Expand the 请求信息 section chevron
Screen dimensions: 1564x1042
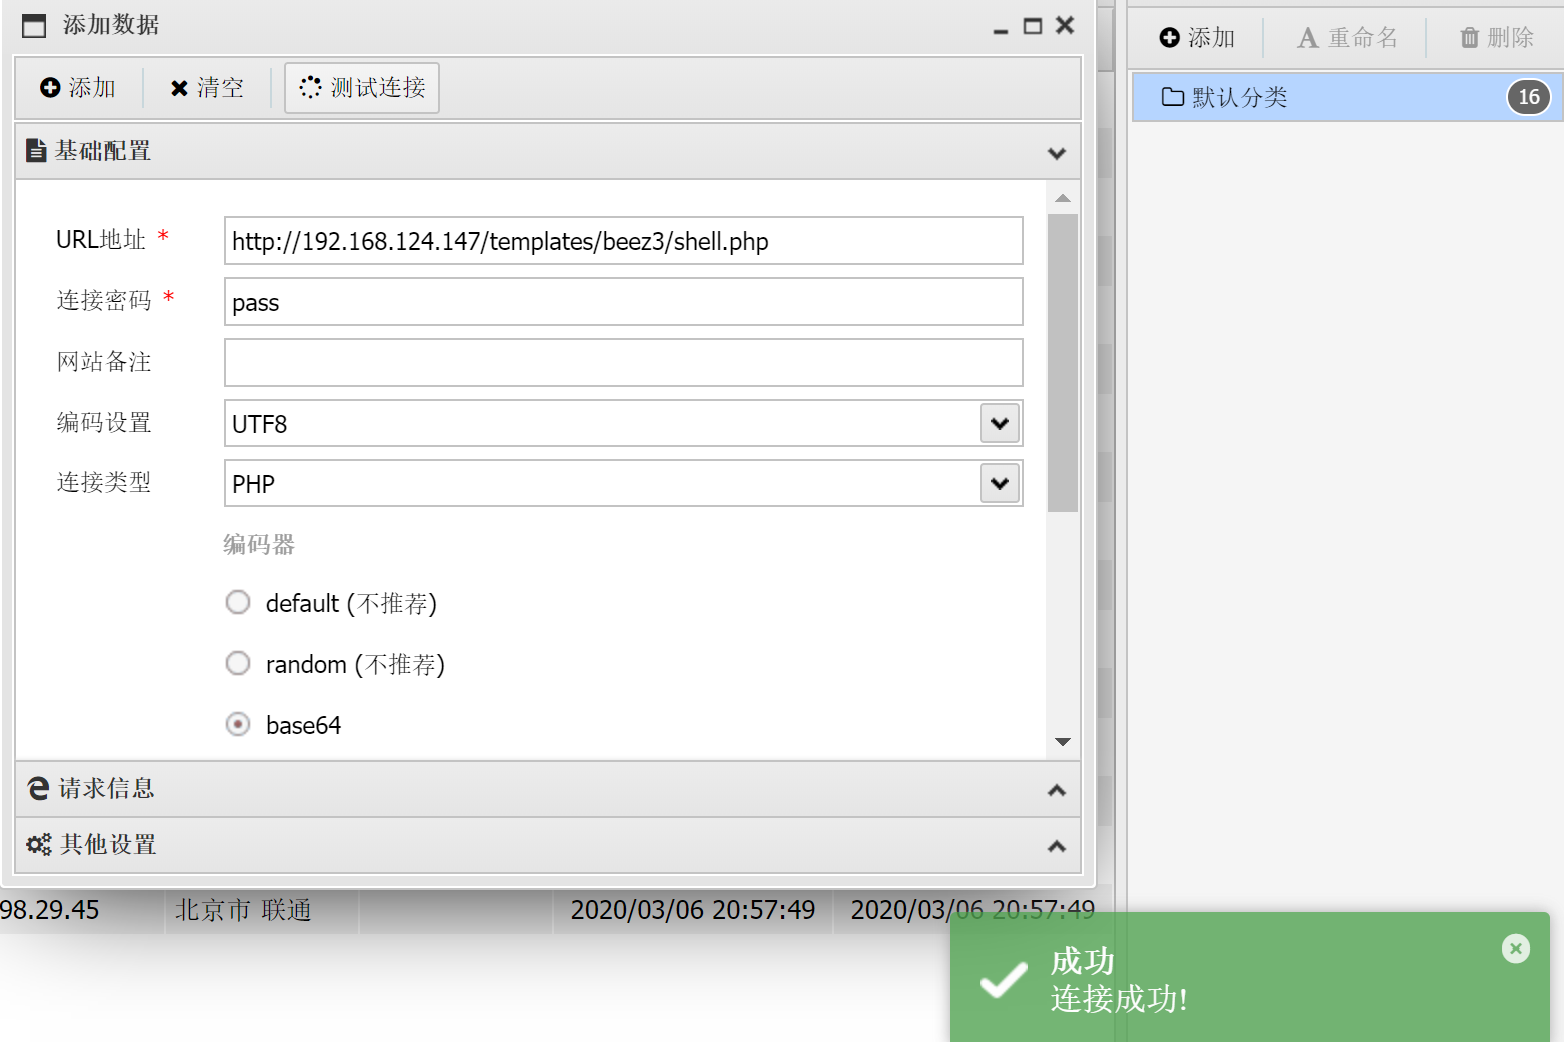click(1056, 790)
